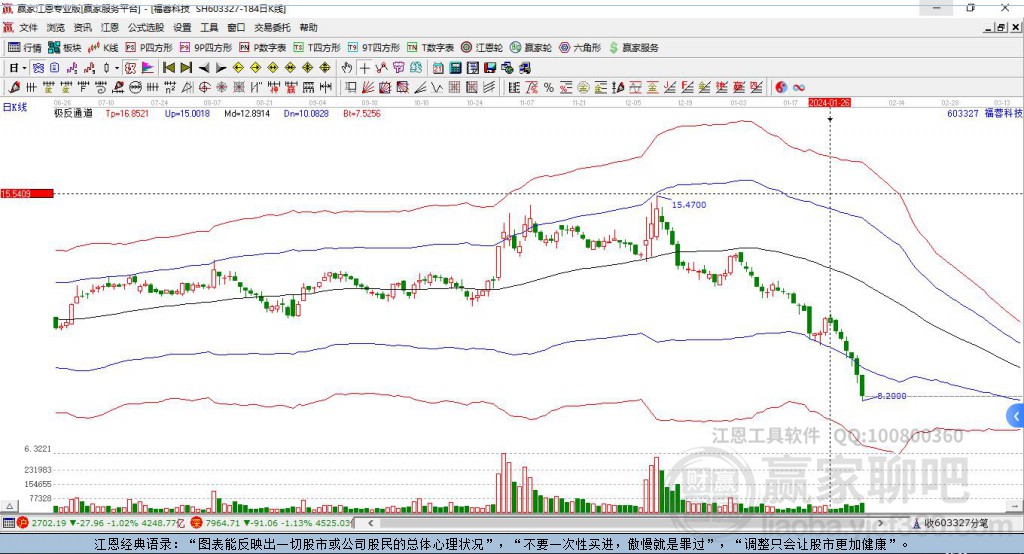This screenshot has height=554, width=1024.
Task: Open the T数字表 tool
Action: 430,48
